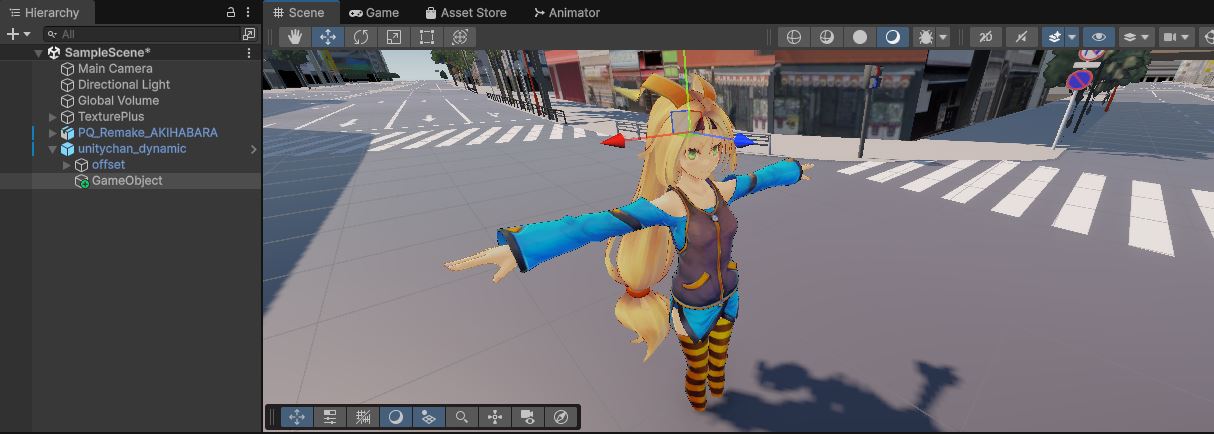Collapse the SampleScene foldout arrow
The height and width of the screenshot is (434, 1214).
coord(39,52)
